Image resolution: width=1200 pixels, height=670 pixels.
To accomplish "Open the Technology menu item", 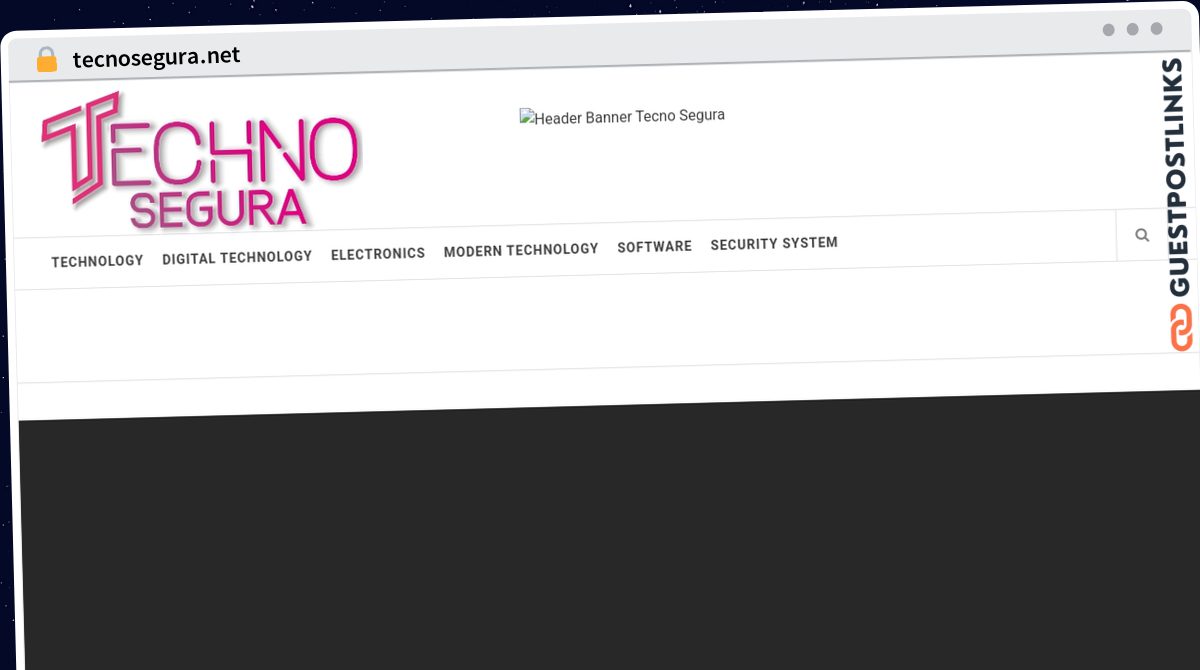I will [x=97, y=261].
